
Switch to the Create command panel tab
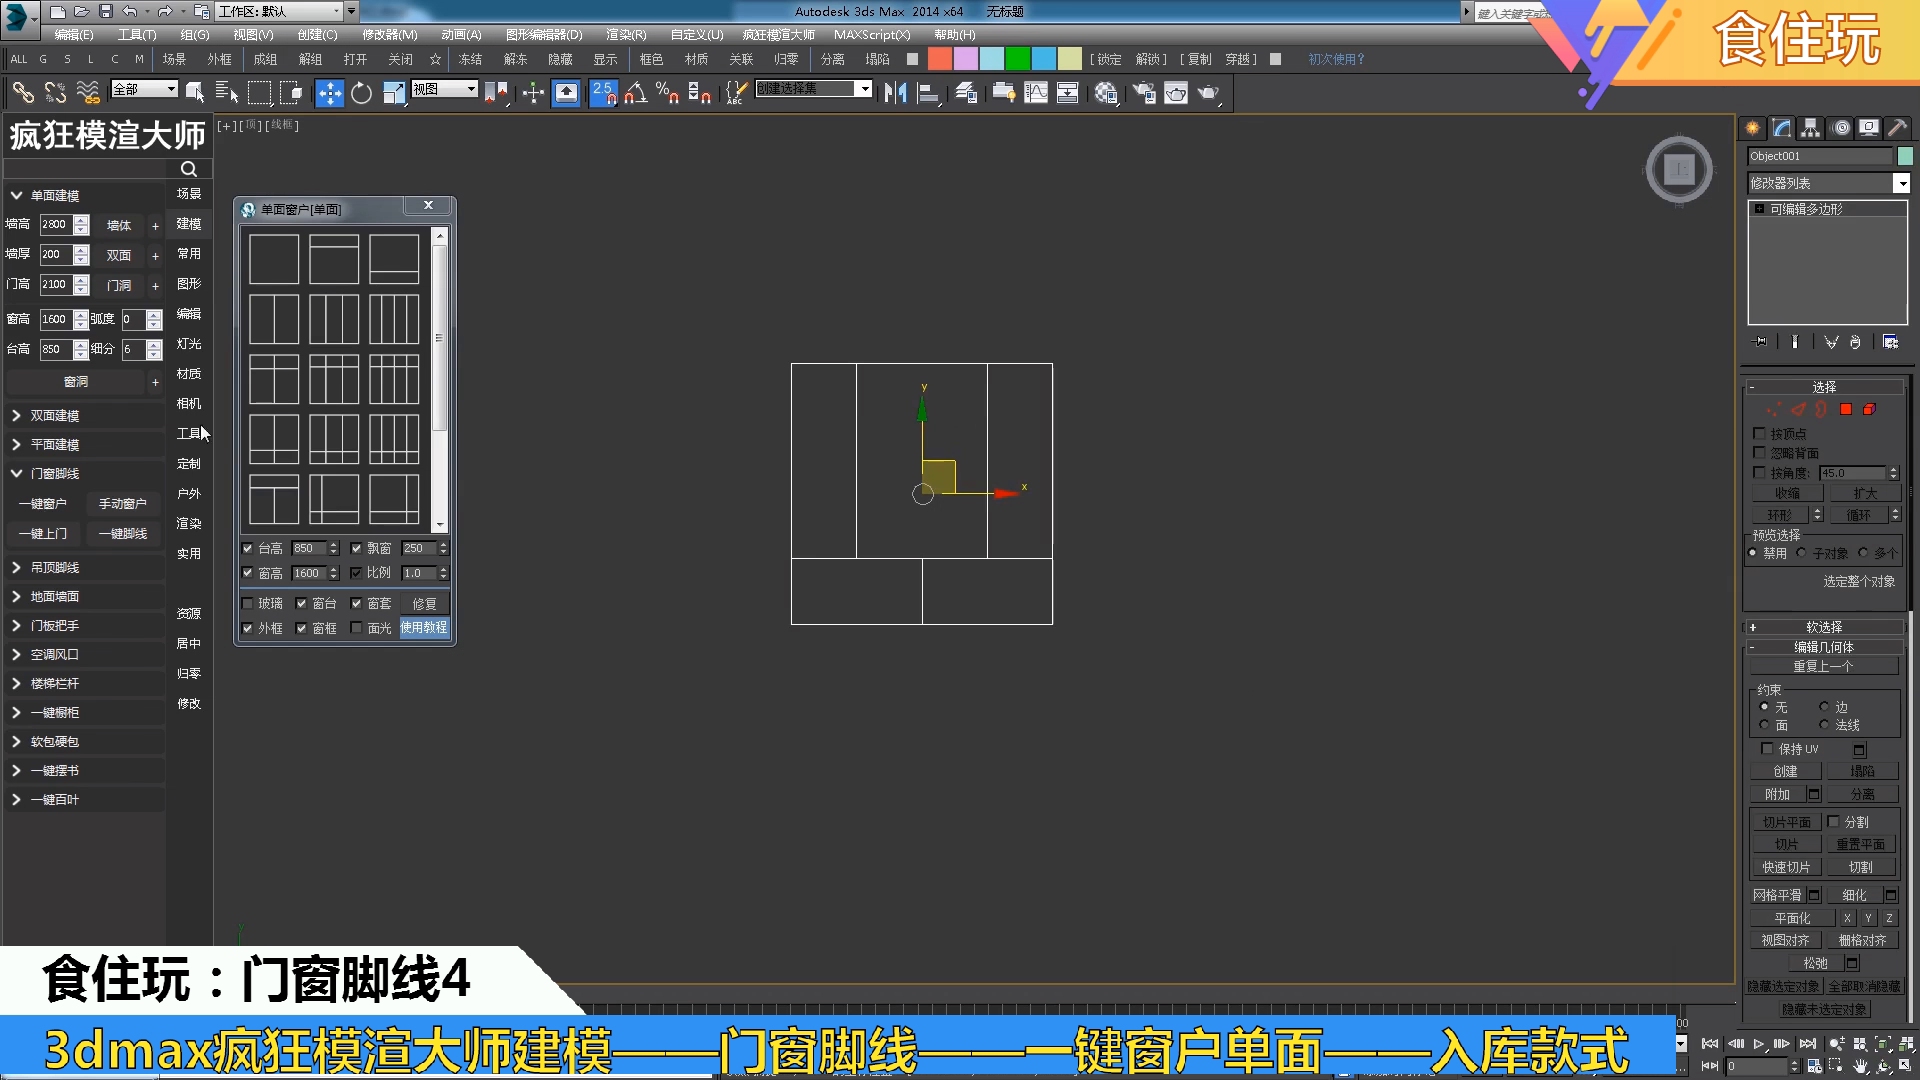click(1753, 128)
